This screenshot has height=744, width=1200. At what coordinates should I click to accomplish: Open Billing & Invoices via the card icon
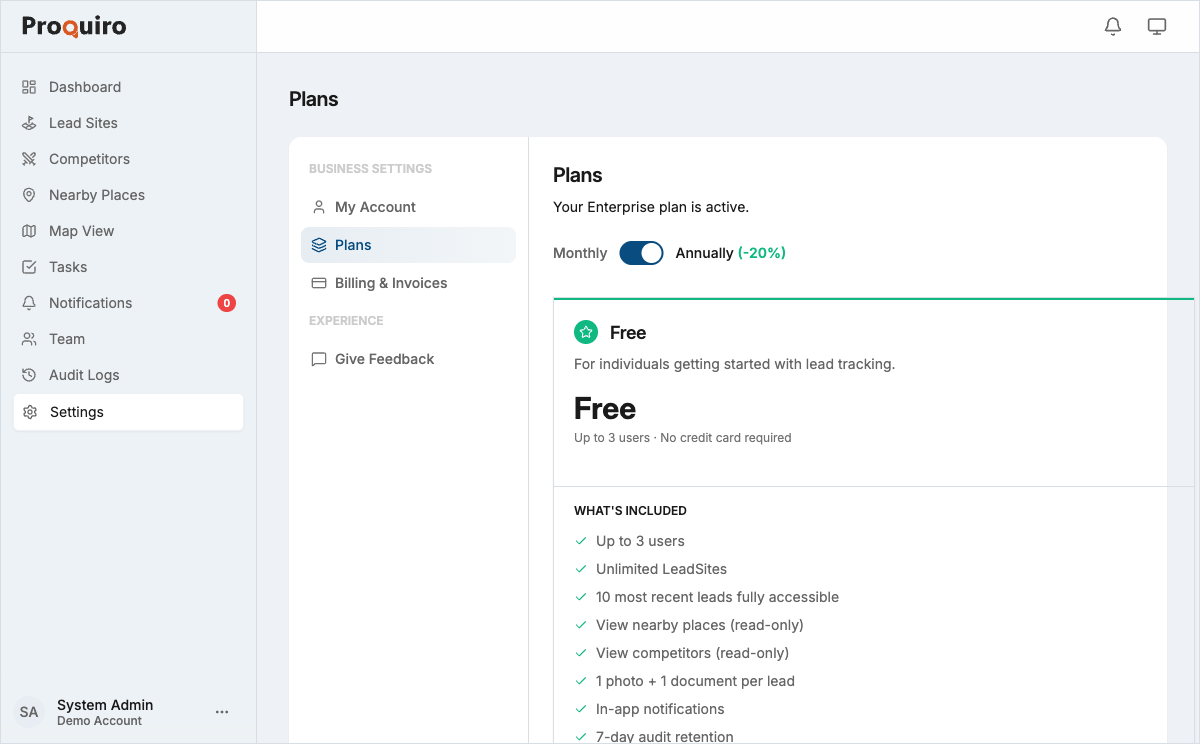tap(318, 282)
